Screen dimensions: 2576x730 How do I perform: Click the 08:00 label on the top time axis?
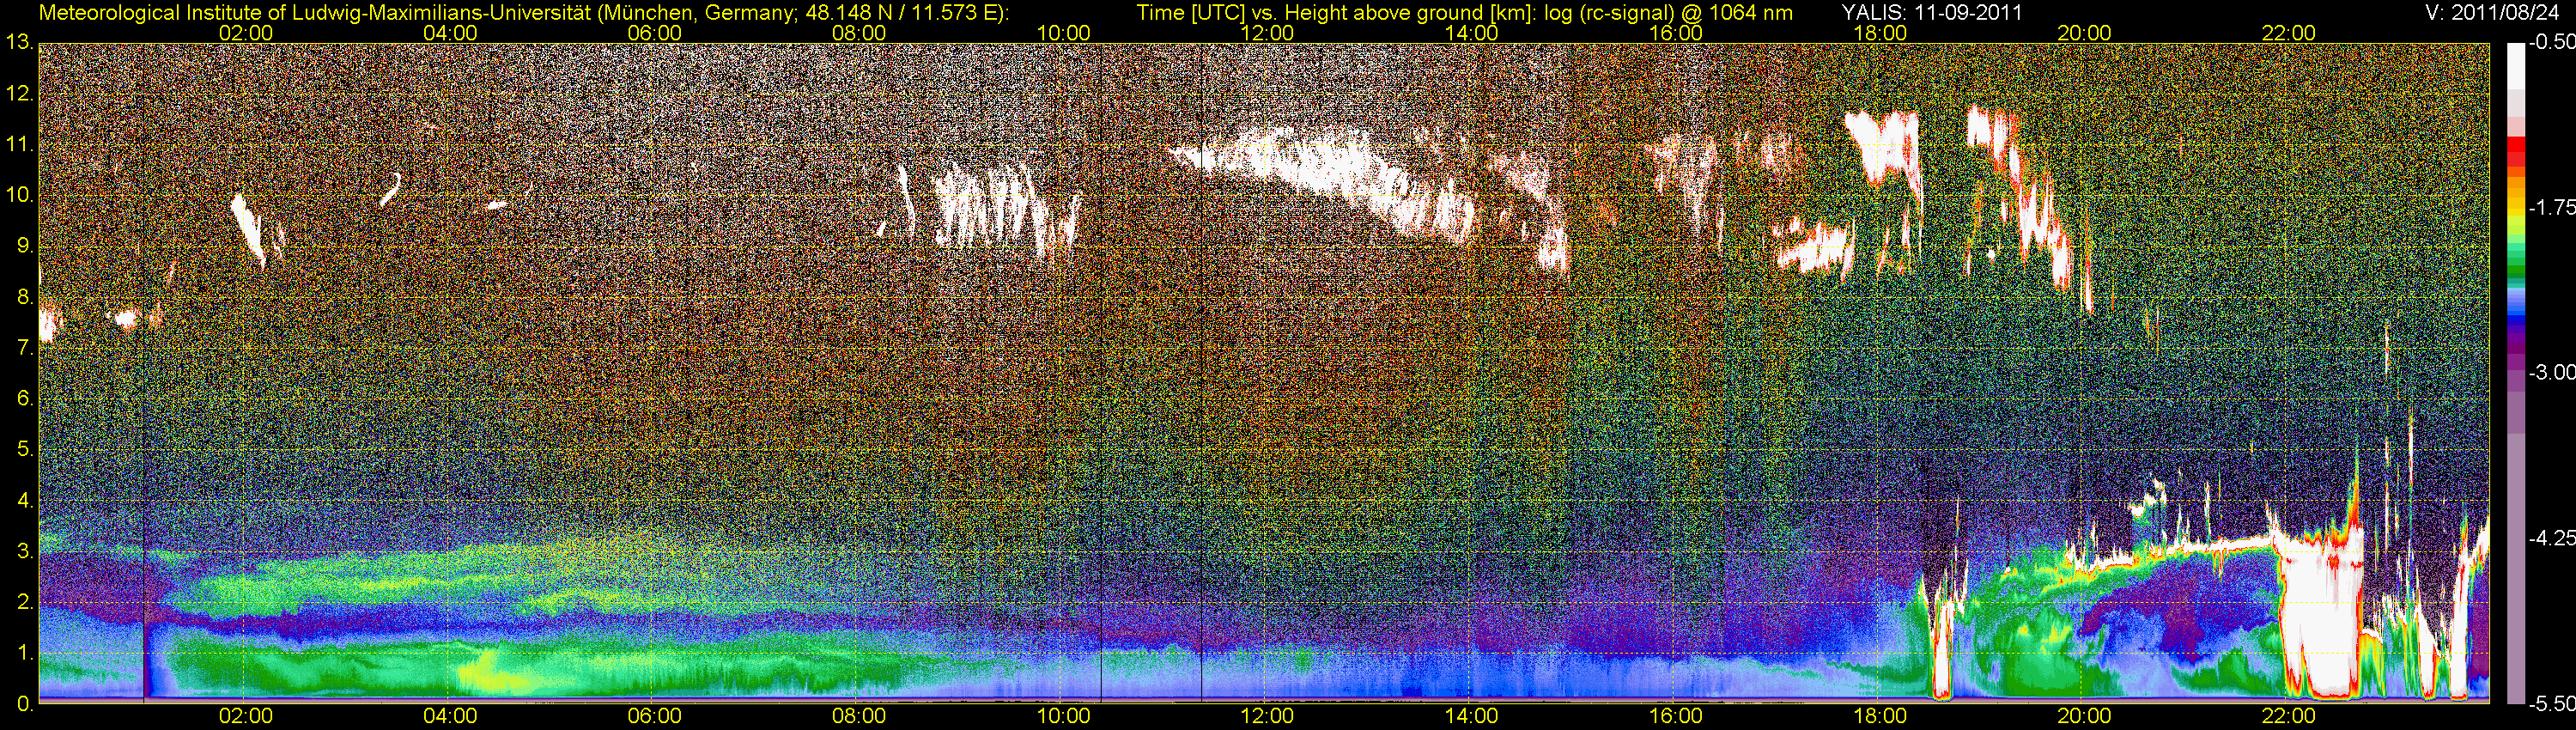pyautogui.click(x=859, y=33)
